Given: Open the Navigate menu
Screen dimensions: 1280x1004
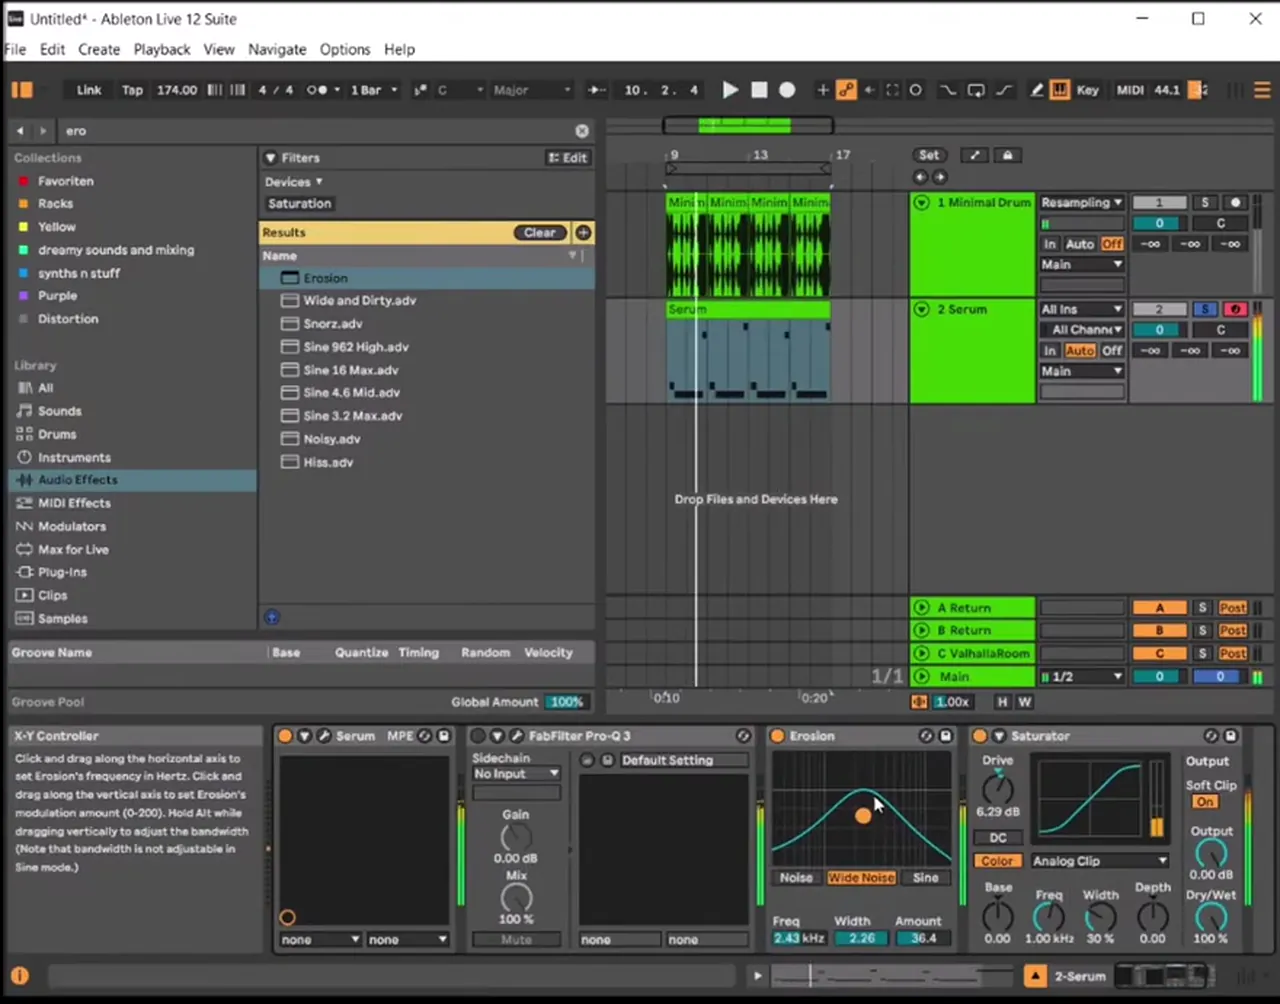Looking at the screenshot, I should [x=277, y=49].
